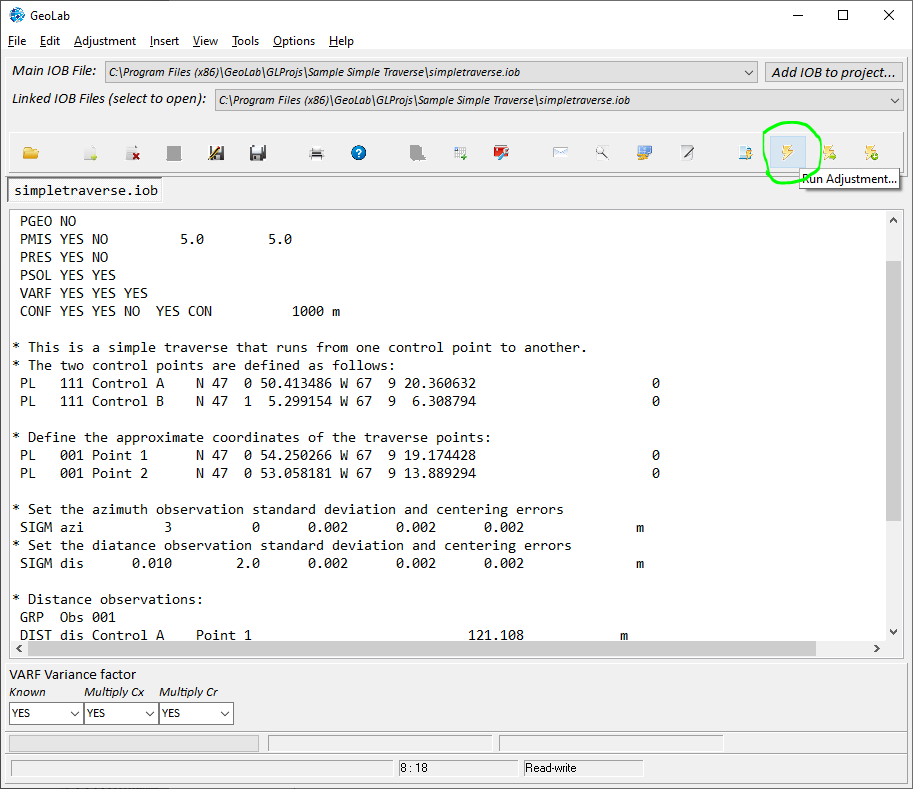Click the PSOL YES YES line
The width and height of the screenshot is (913, 789).
68,275
